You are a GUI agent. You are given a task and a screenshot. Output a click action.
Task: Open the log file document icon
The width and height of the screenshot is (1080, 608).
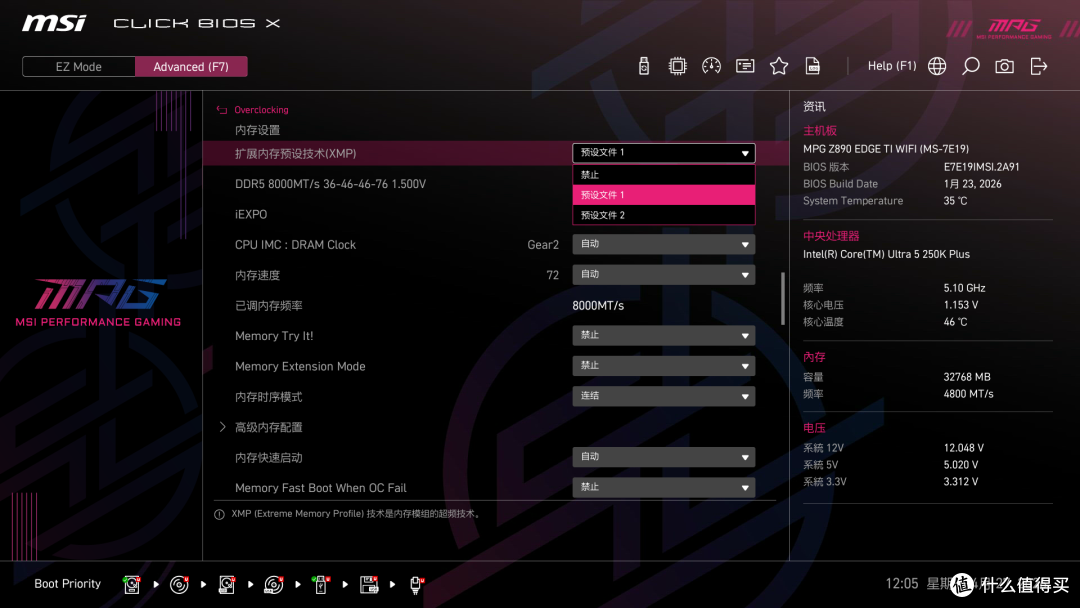[x=812, y=66]
